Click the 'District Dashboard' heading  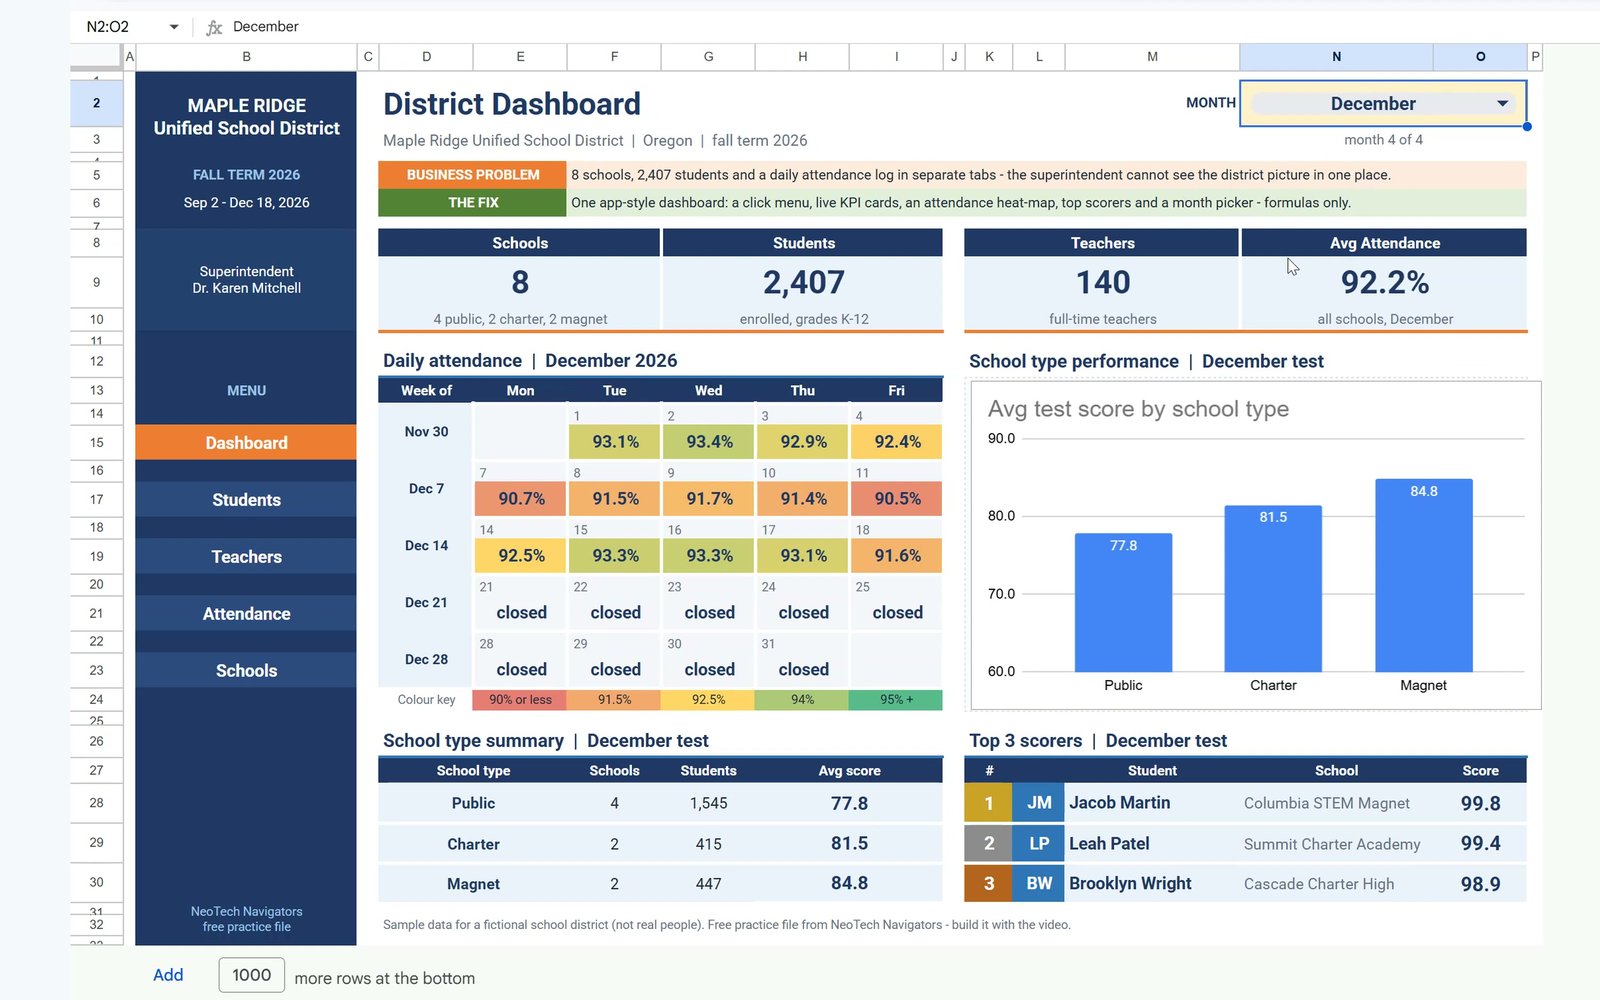point(511,104)
